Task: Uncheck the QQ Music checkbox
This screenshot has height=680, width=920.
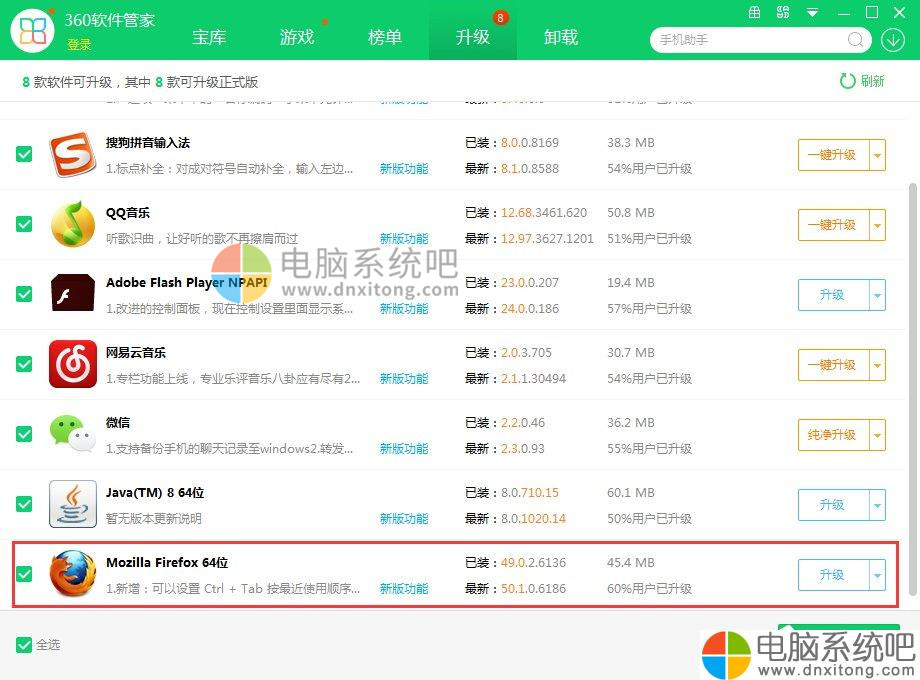Action: click(x=24, y=224)
